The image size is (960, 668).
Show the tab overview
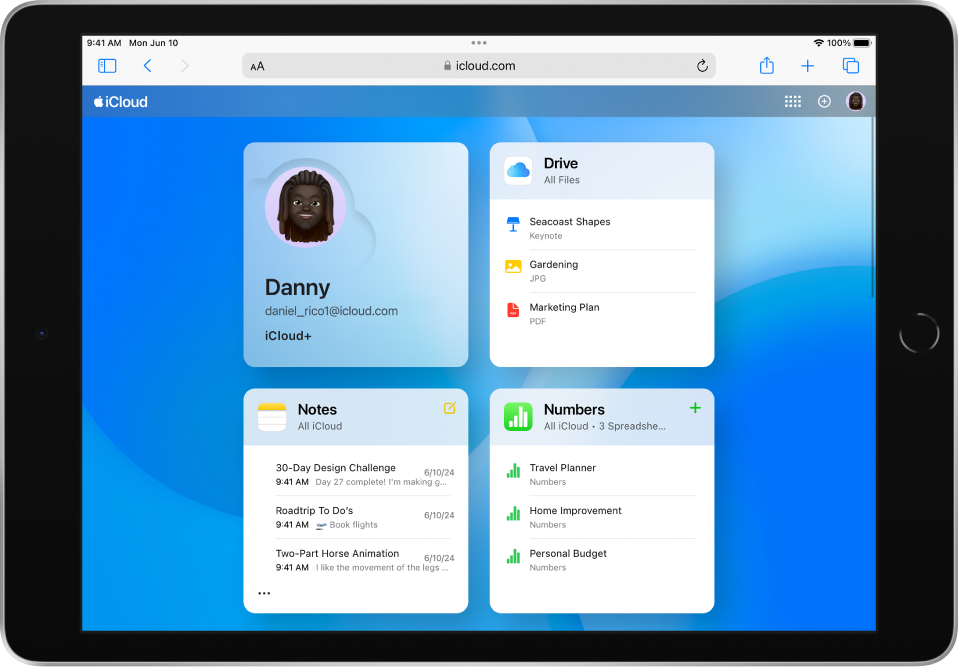[x=851, y=66]
